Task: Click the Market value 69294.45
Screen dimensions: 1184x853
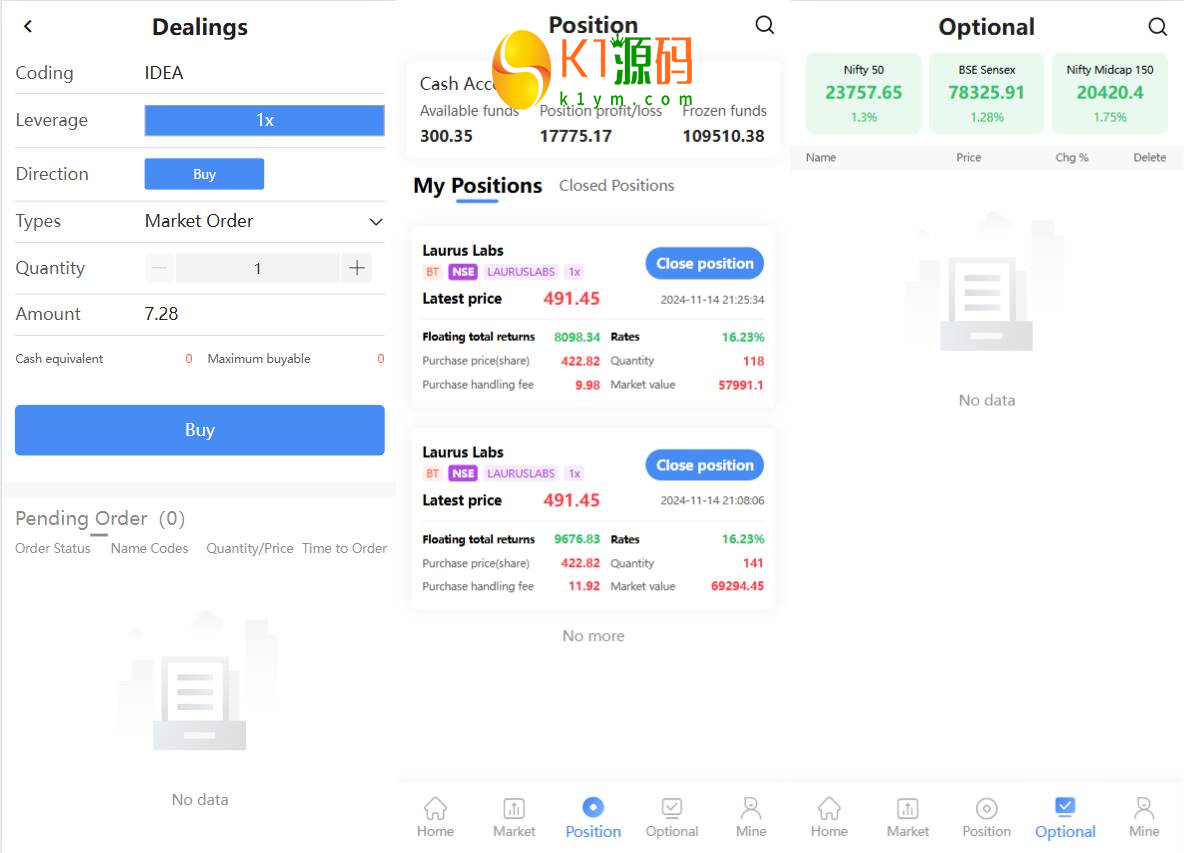Action: coord(737,586)
